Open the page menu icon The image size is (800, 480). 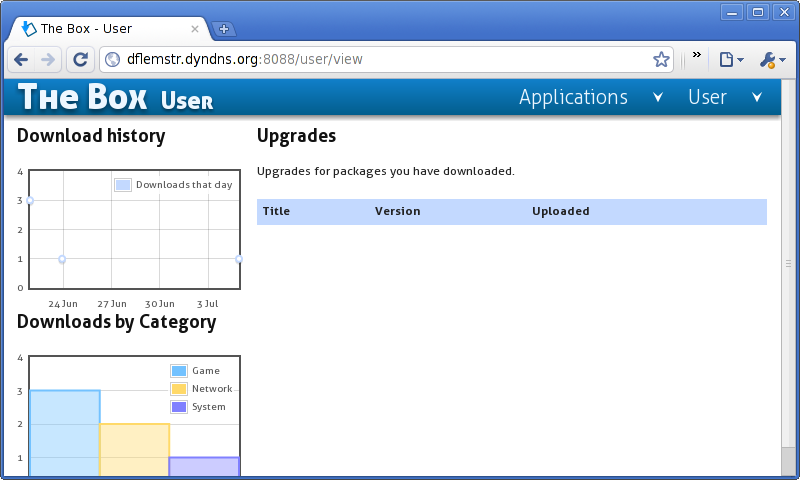pos(731,60)
